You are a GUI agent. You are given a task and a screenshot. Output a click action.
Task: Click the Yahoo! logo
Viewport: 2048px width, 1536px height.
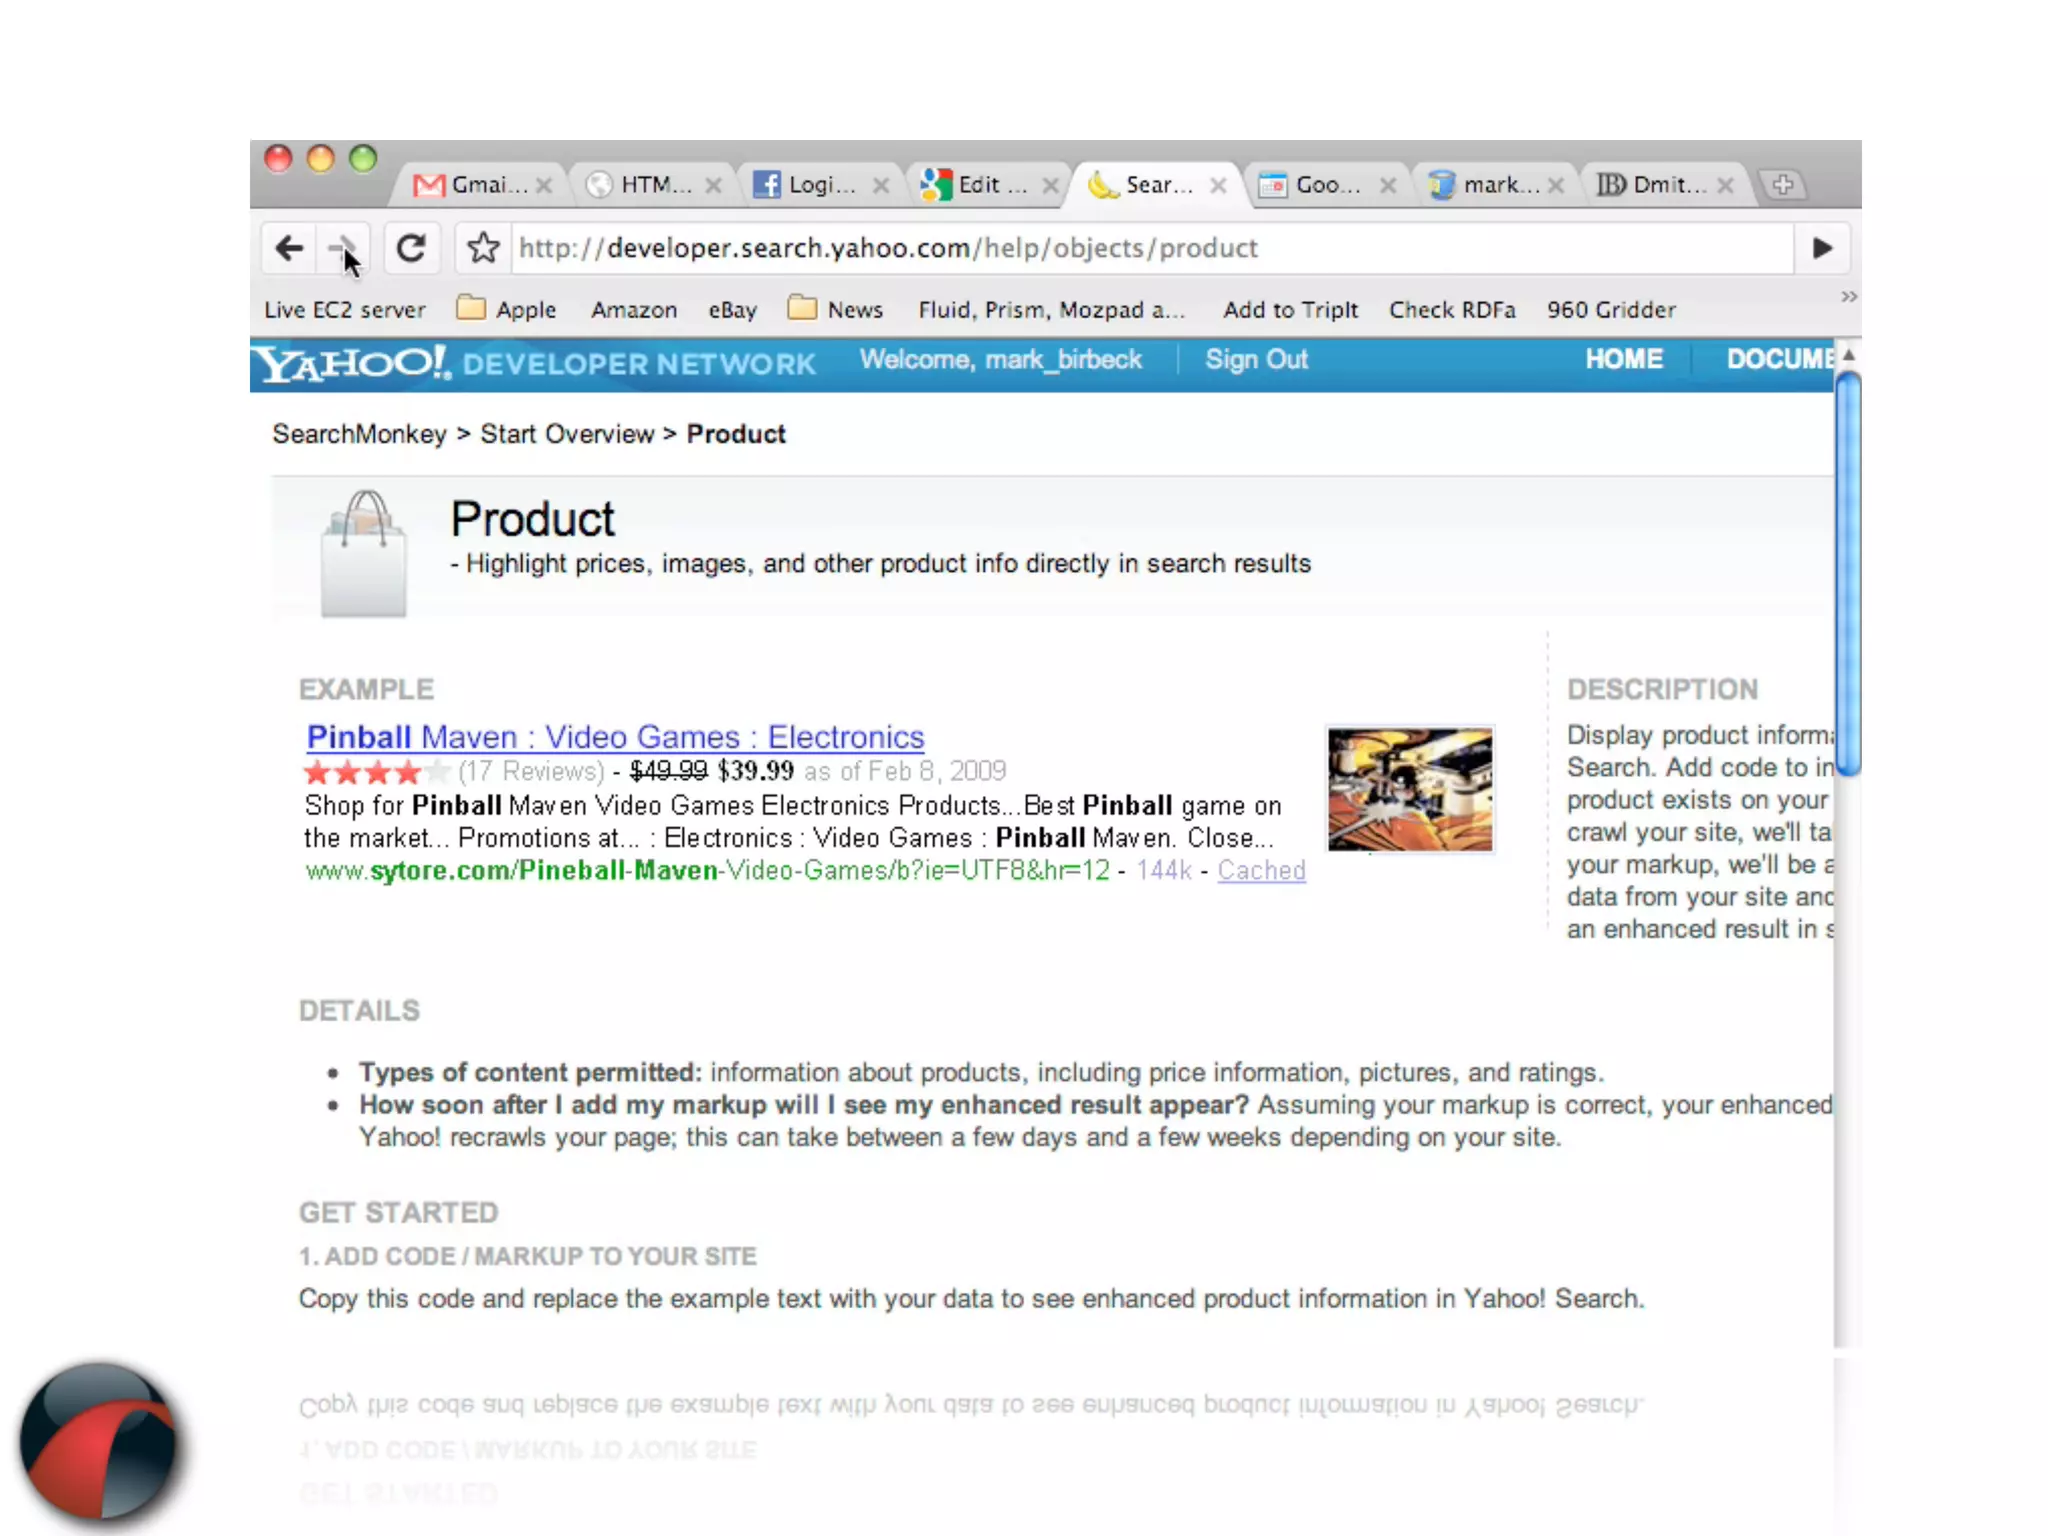tap(350, 363)
